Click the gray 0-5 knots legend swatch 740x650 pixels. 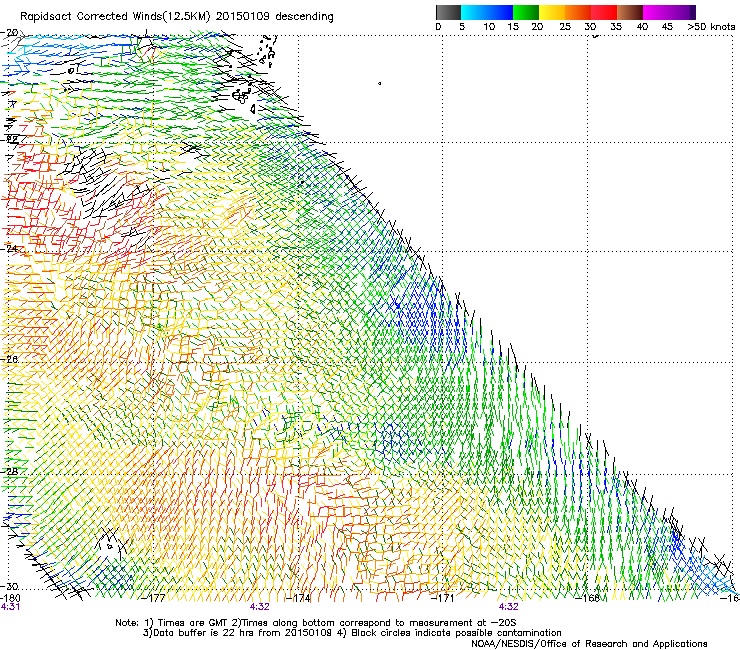(x=448, y=12)
